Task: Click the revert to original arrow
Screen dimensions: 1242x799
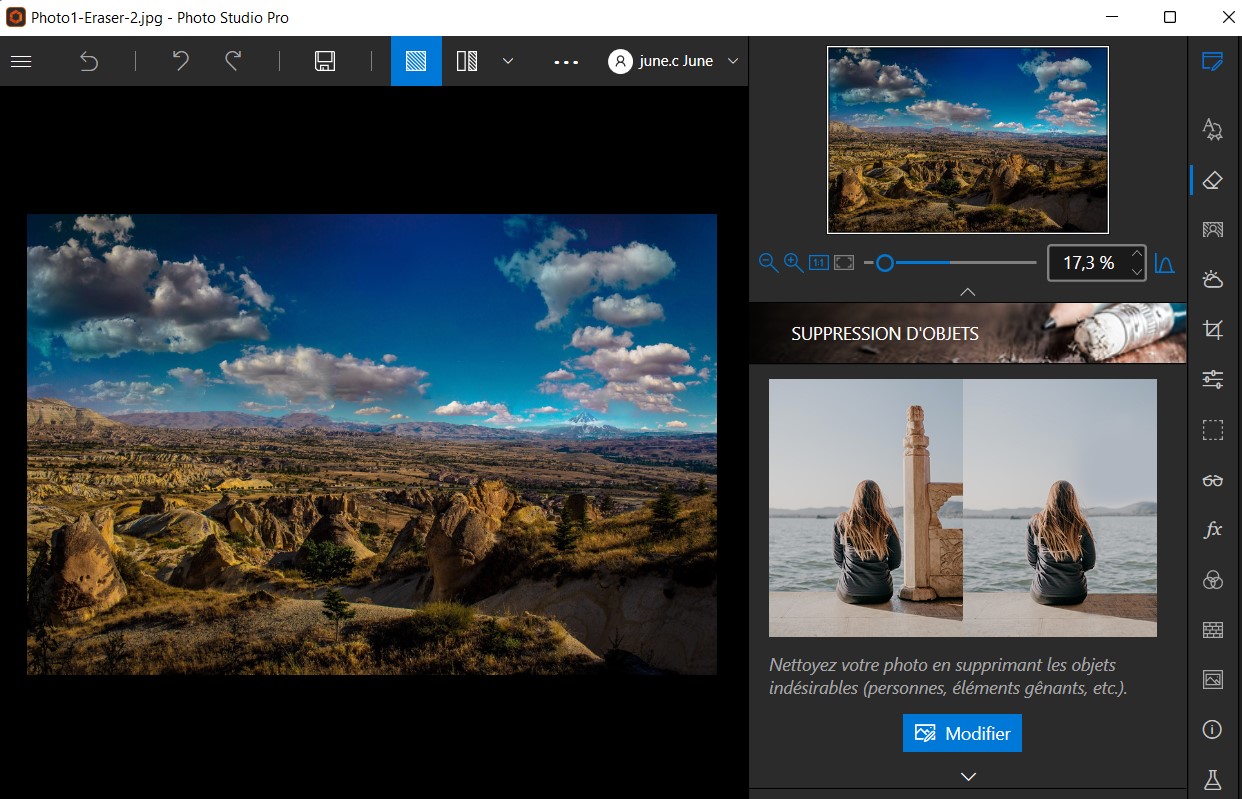Action: (x=89, y=61)
